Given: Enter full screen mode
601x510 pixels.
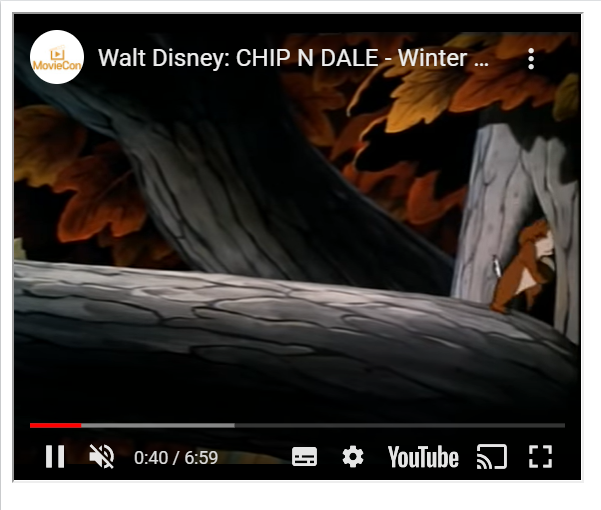Looking at the screenshot, I should click(540, 457).
